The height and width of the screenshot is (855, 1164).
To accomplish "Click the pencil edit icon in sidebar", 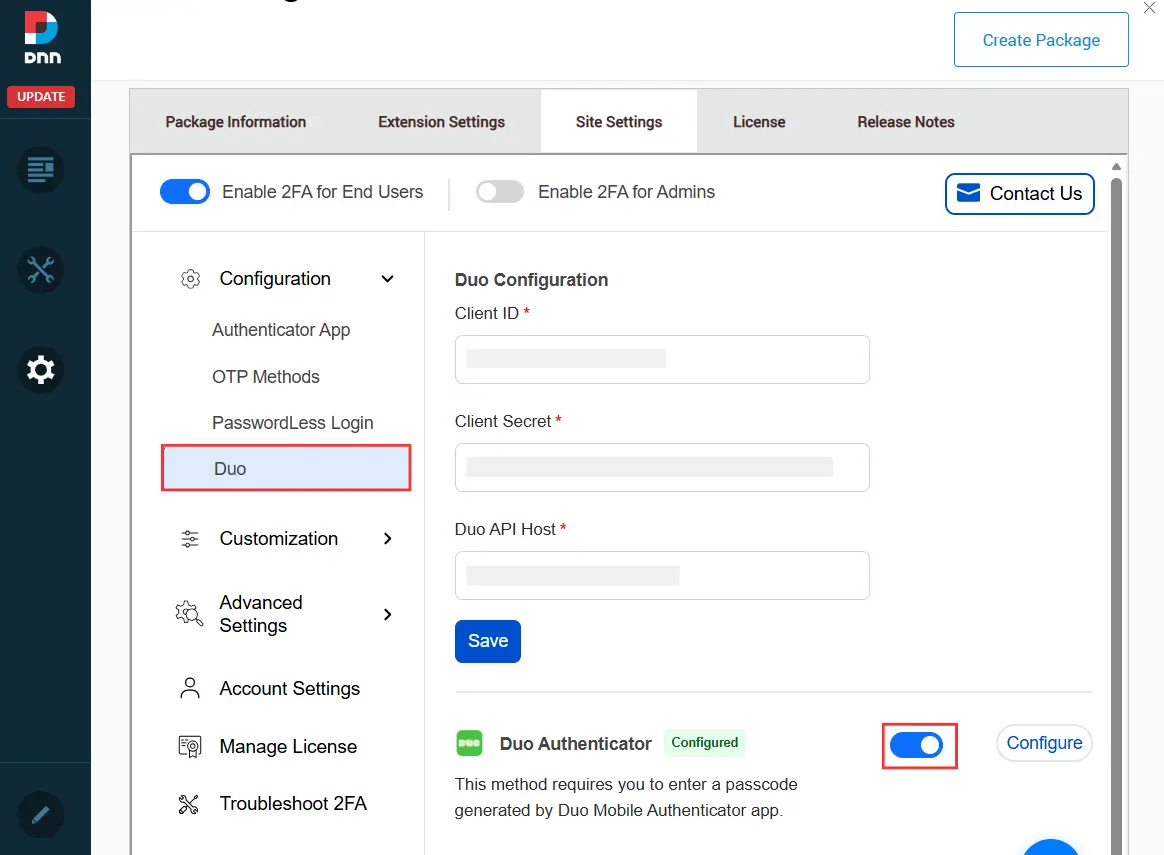I will click(41, 815).
